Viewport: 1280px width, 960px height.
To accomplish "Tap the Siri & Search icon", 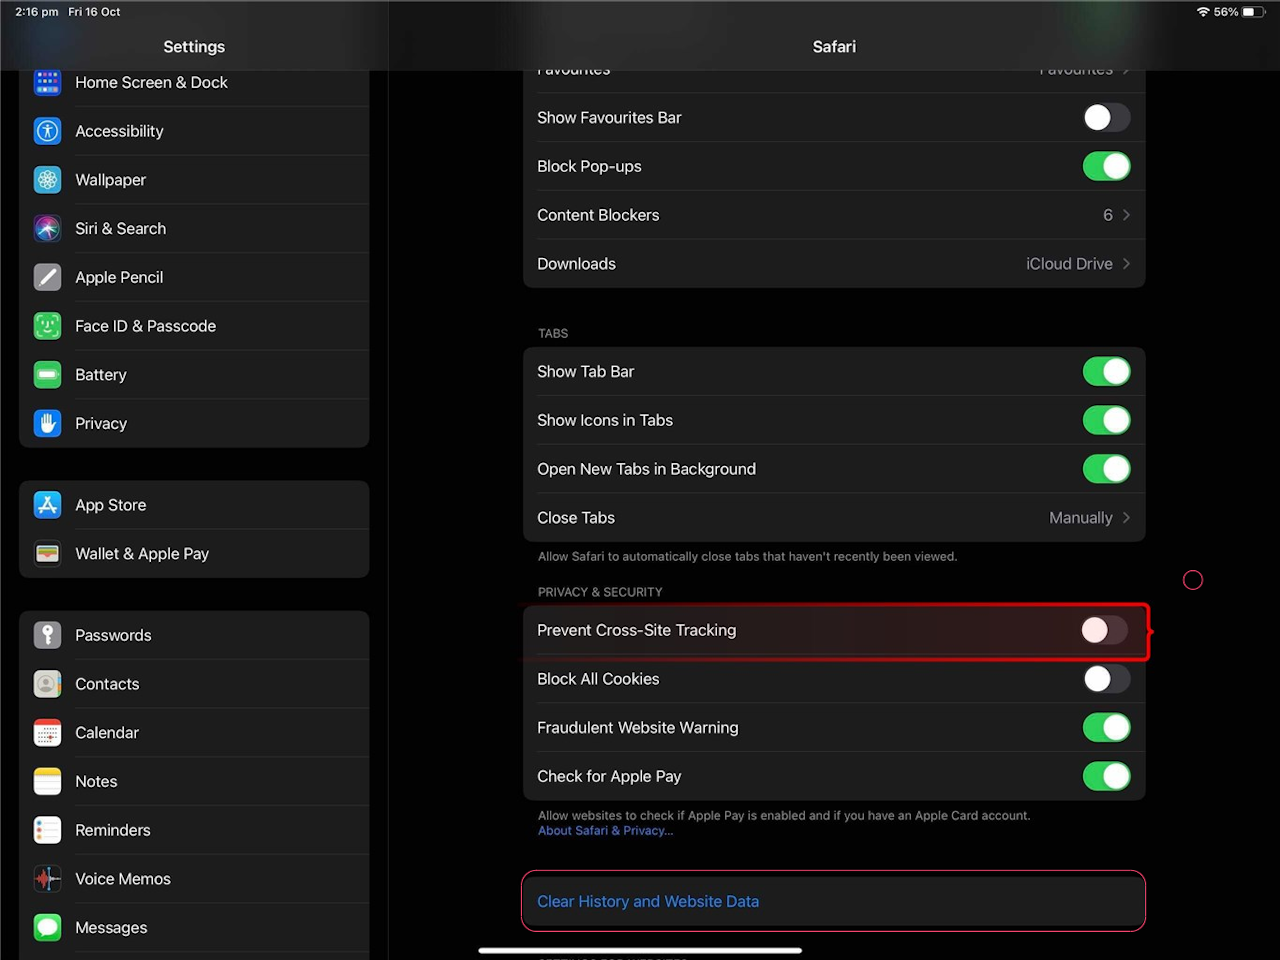I will coord(47,229).
